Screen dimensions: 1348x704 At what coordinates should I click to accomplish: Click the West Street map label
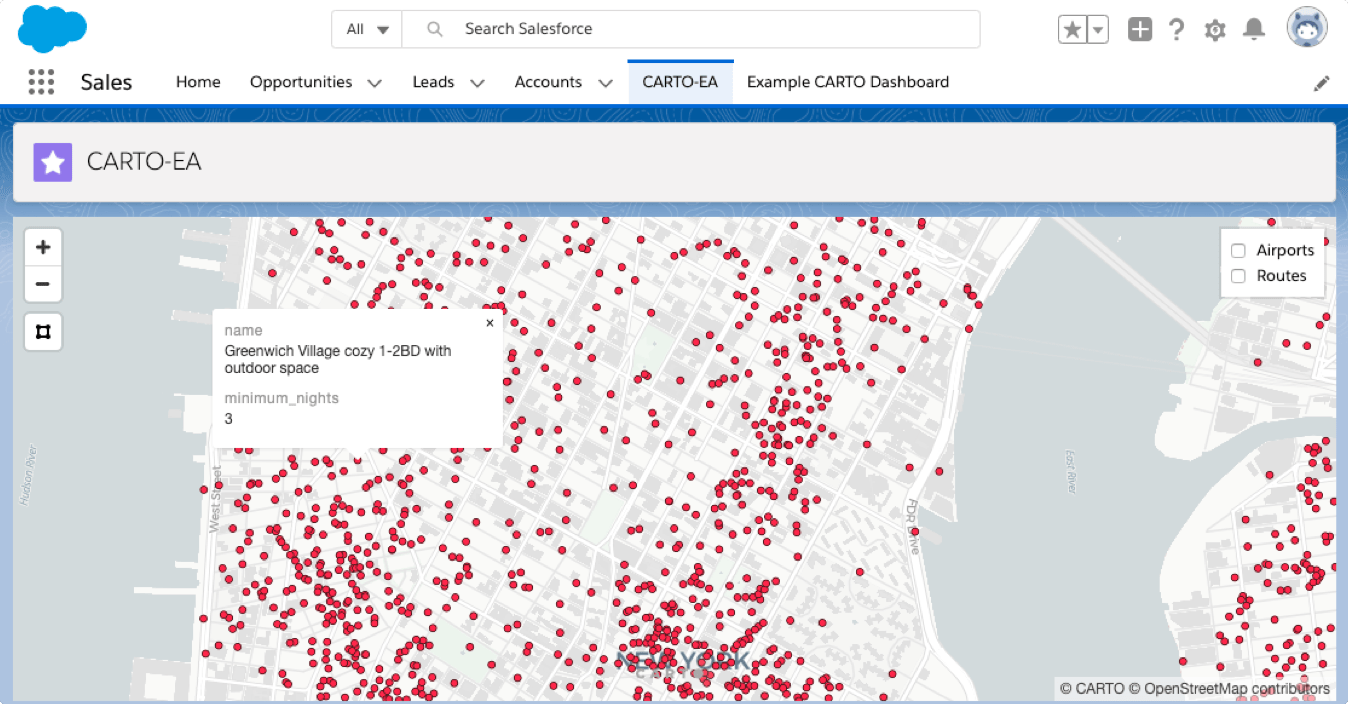[215, 498]
